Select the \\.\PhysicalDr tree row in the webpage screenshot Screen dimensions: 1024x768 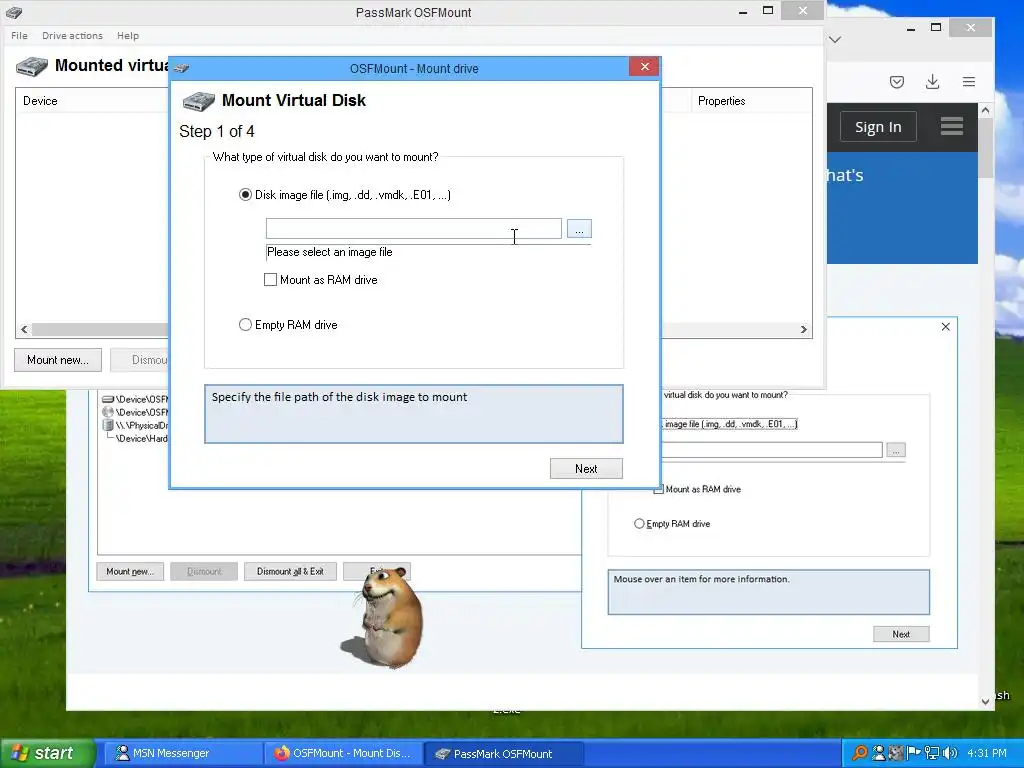[135, 425]
